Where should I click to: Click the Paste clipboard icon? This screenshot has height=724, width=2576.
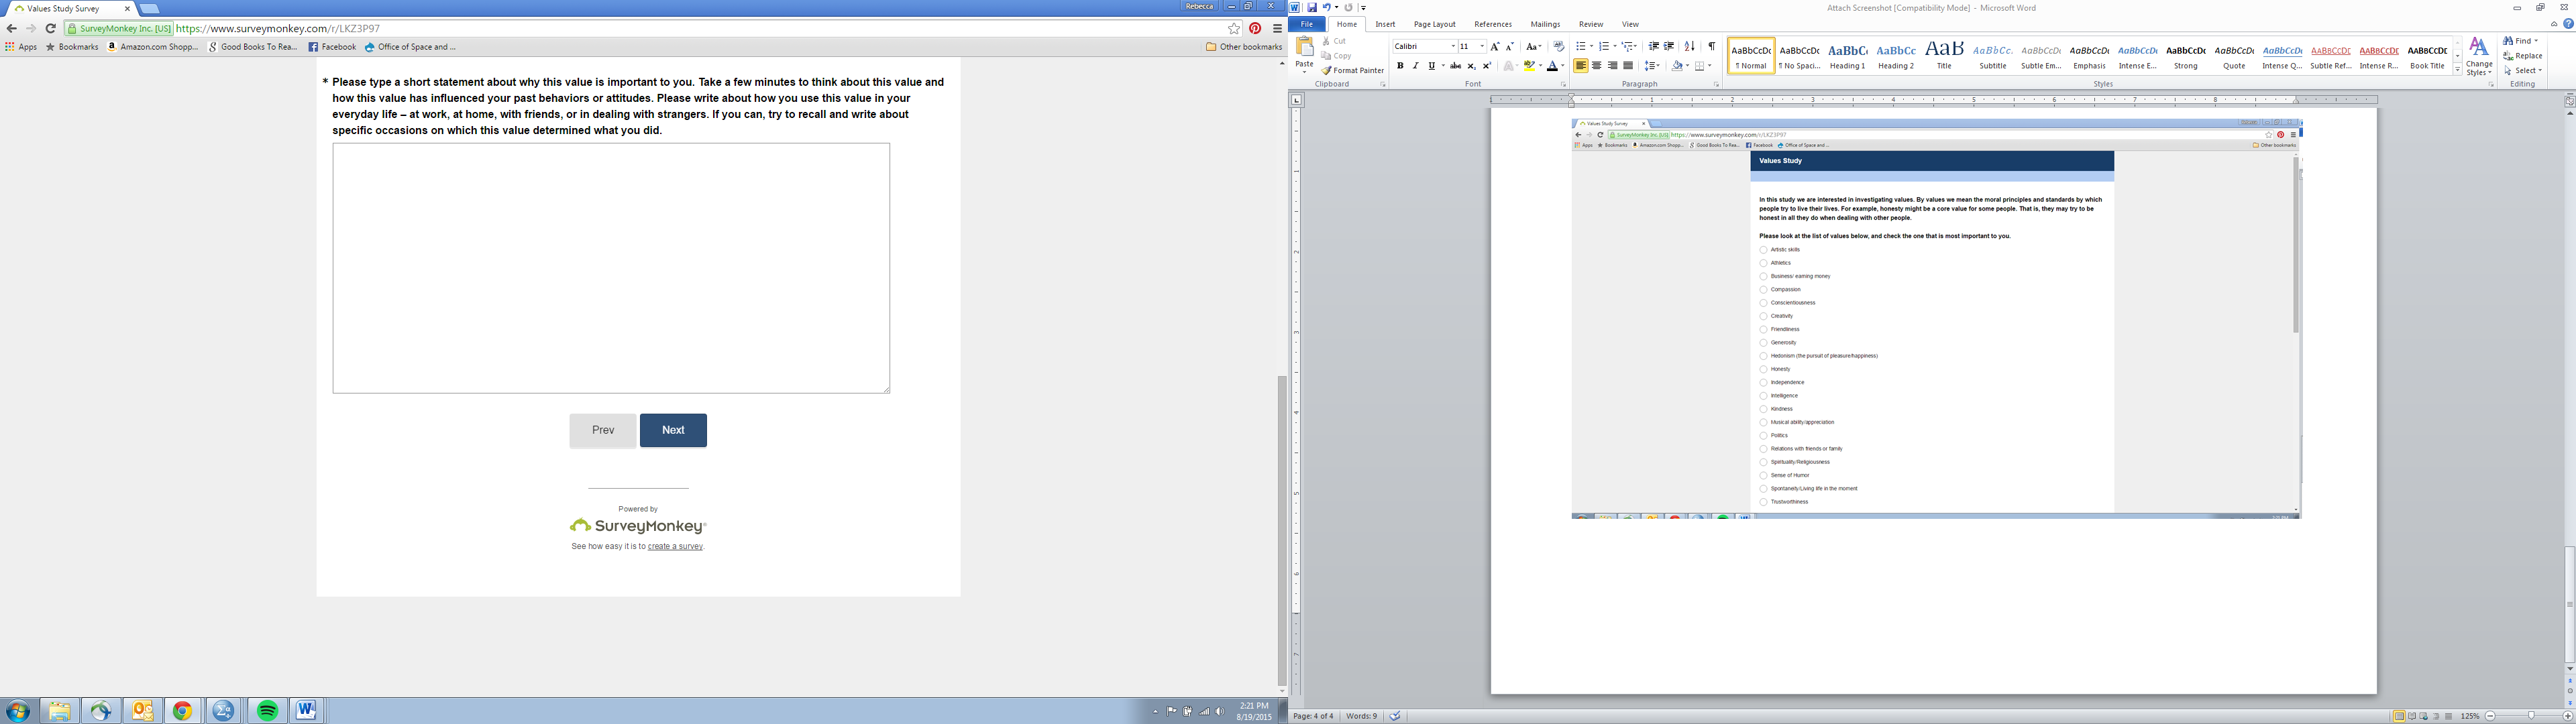[x=1304, y=47]
